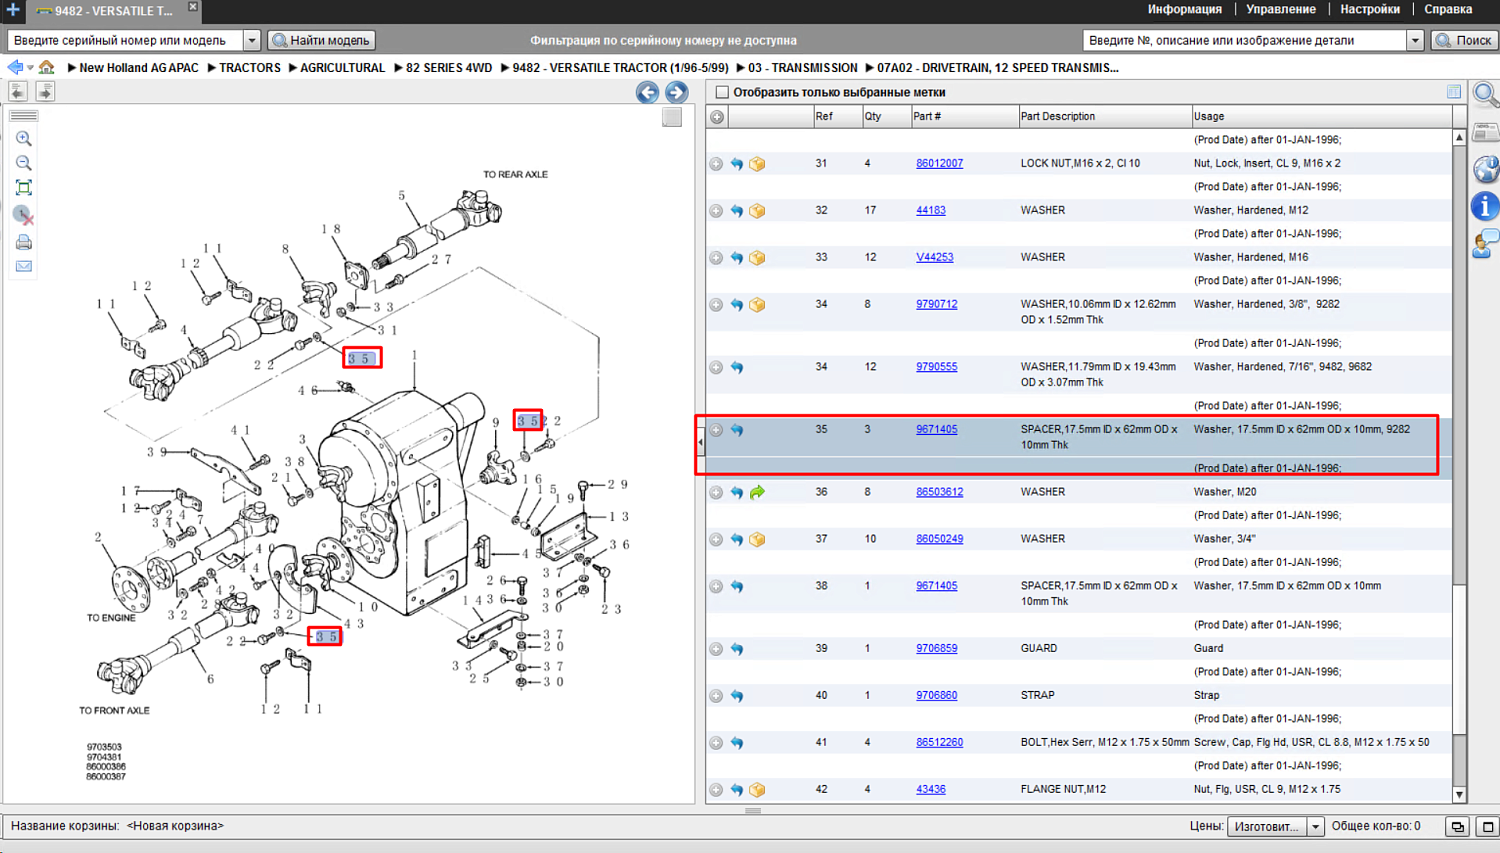
Task: Expand the diagram panel with right-arrow icon
Action: (45, 92)
